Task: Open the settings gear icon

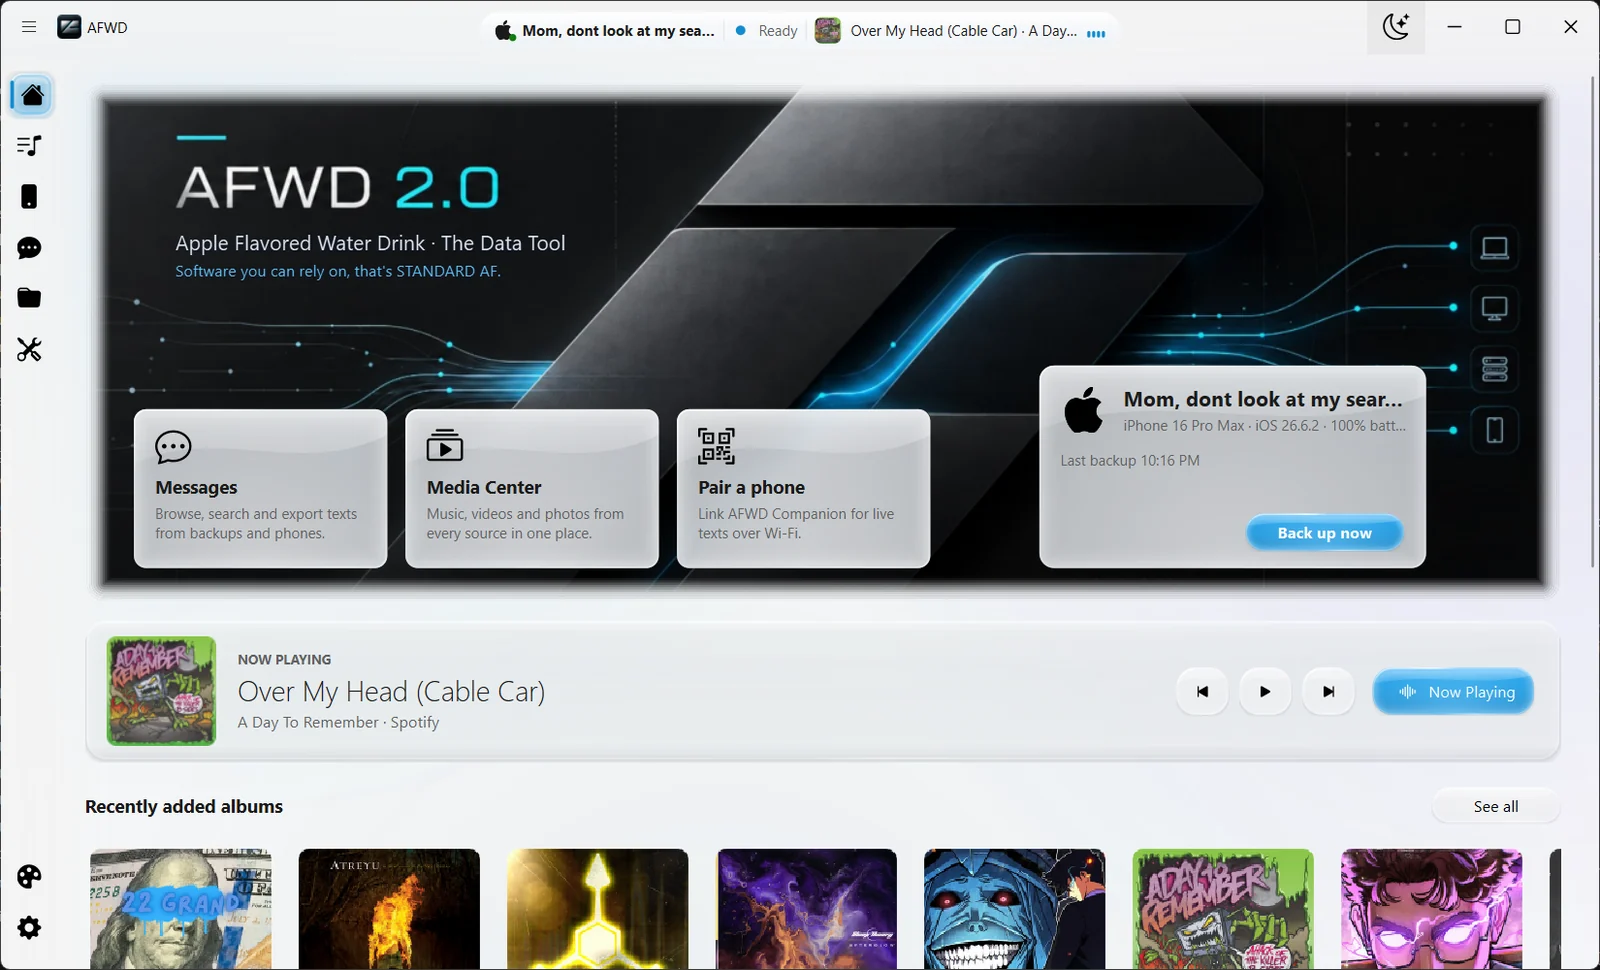Action: click(x=30, y=928)
